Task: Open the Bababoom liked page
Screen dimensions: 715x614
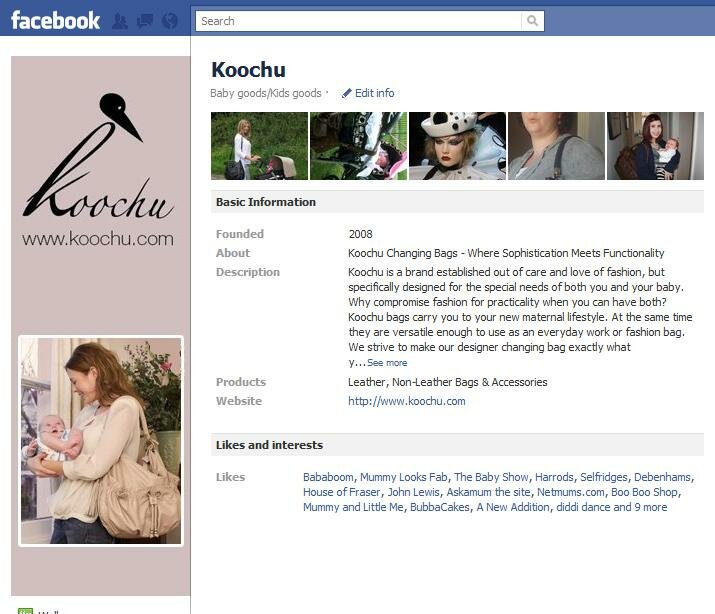Action: point(328,477)
